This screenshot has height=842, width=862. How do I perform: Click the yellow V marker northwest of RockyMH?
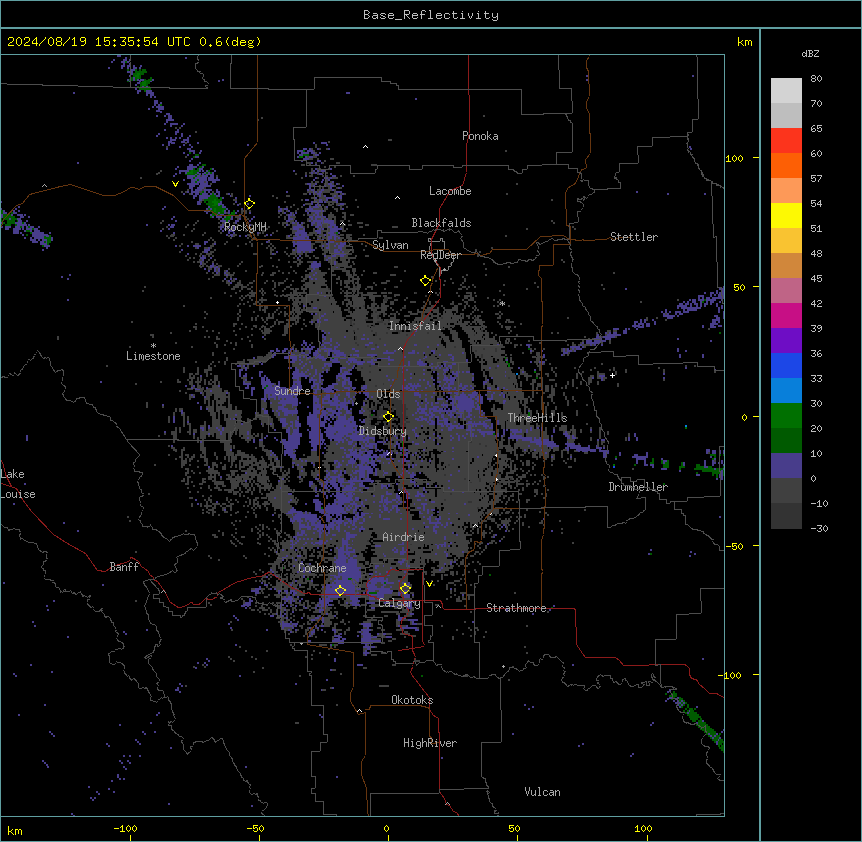coord(175,184)
